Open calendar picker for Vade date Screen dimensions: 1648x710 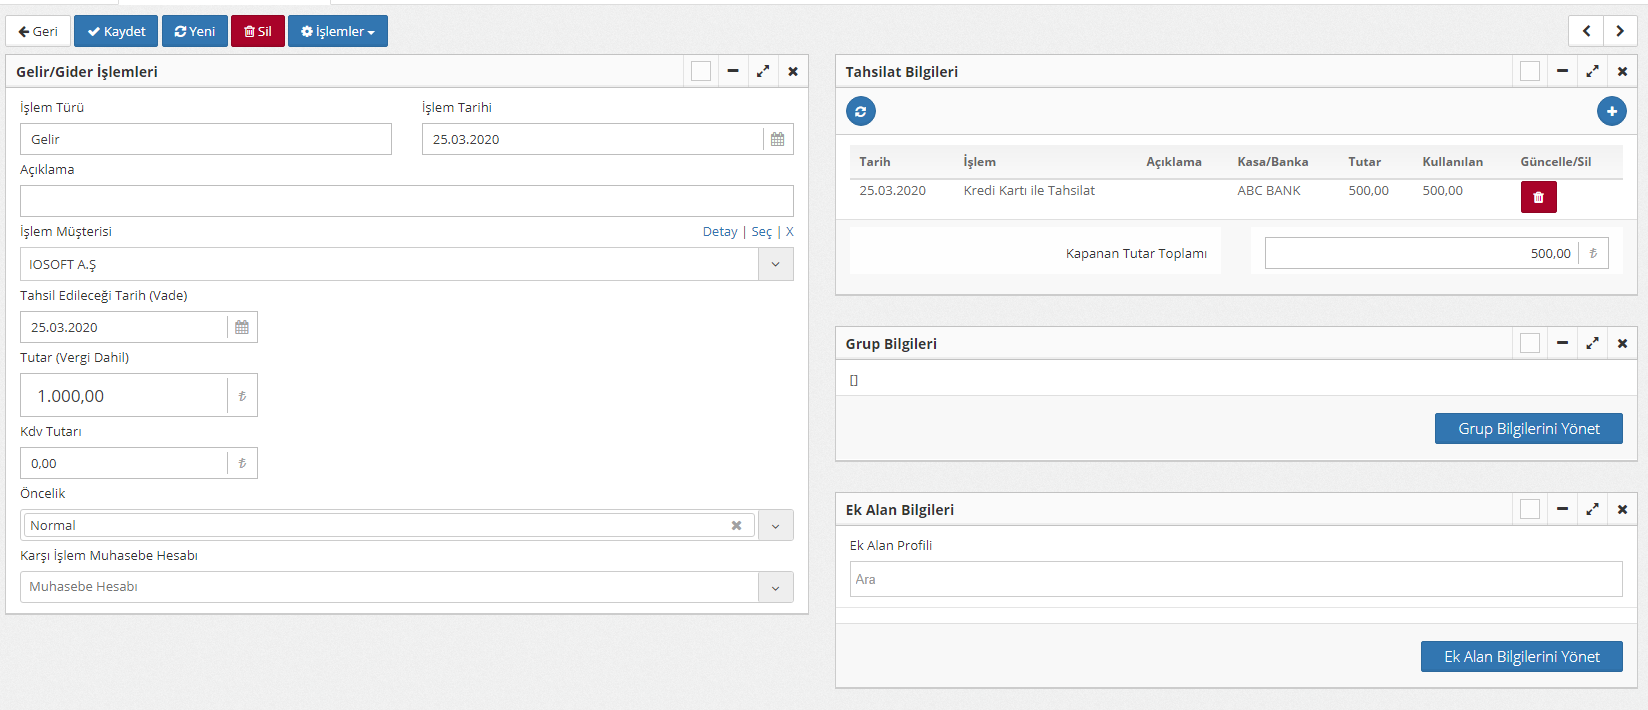point(242,327)
